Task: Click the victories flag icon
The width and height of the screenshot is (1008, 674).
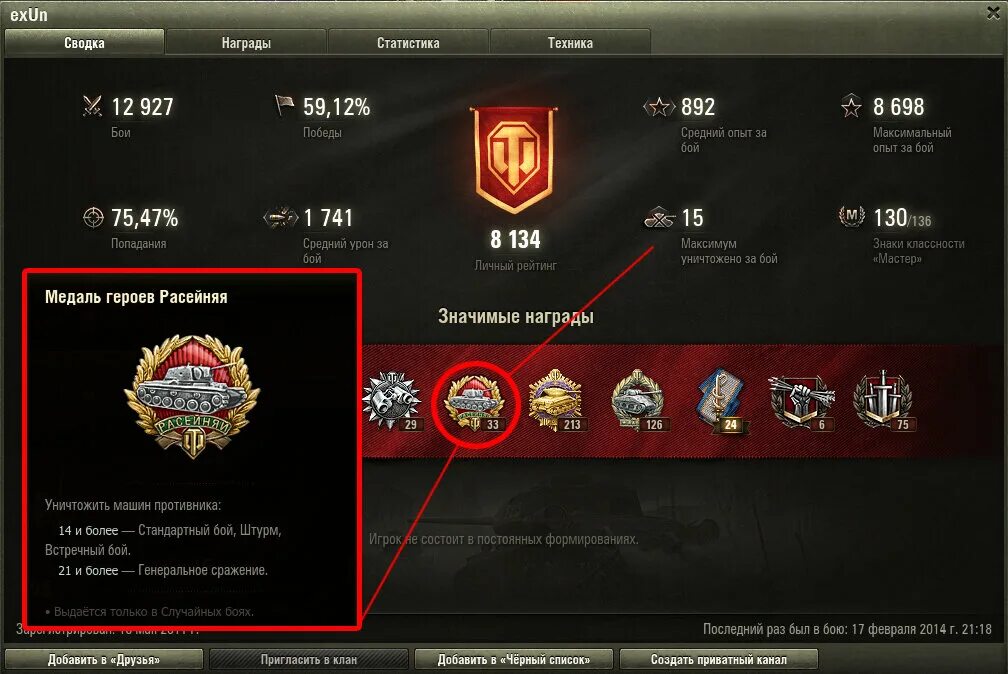Action: coord(284,105)
